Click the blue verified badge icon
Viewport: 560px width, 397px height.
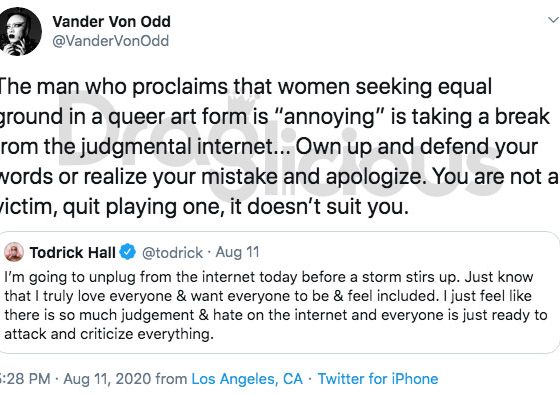tap(128, 252)
